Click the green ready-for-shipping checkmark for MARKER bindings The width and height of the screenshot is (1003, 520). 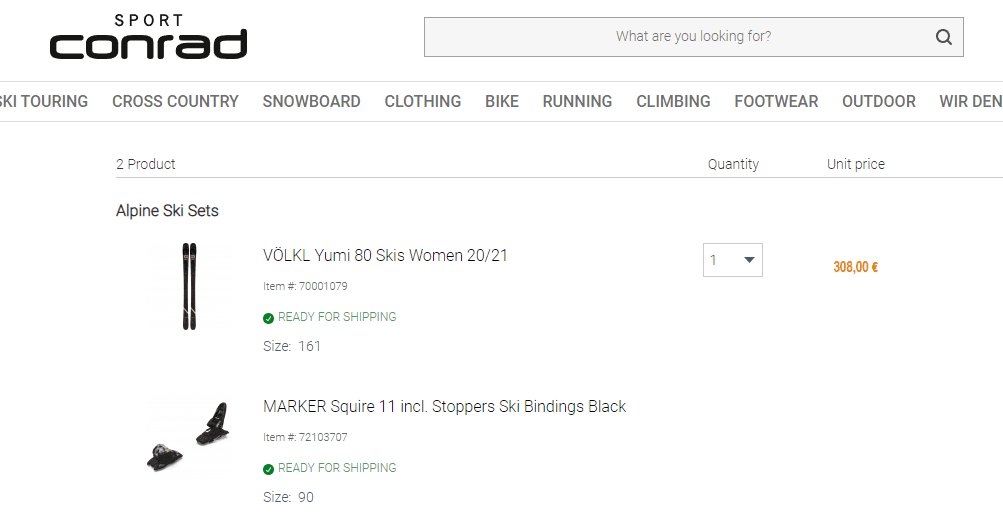coord(268,469)
